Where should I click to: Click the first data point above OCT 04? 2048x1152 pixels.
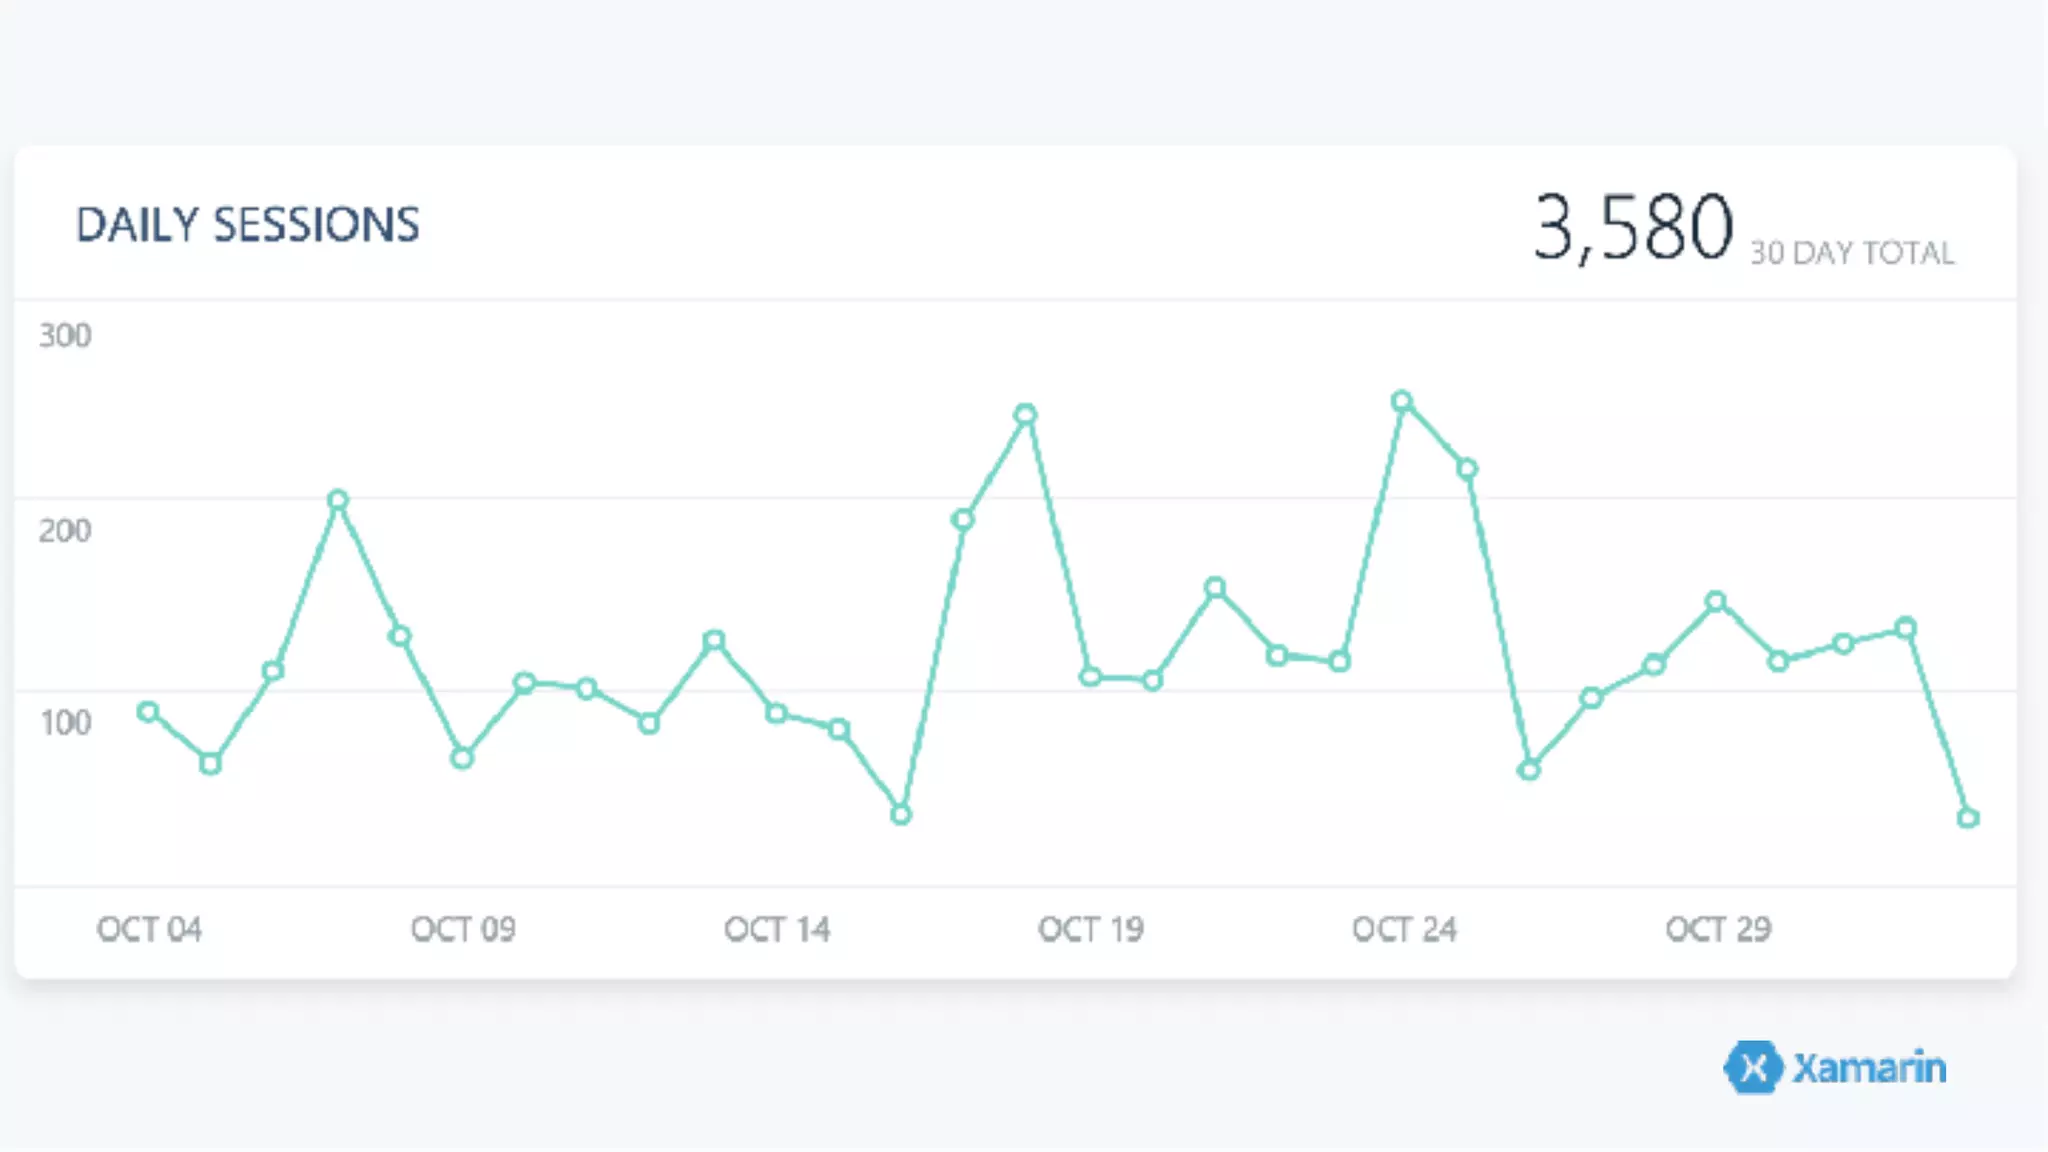148,712
